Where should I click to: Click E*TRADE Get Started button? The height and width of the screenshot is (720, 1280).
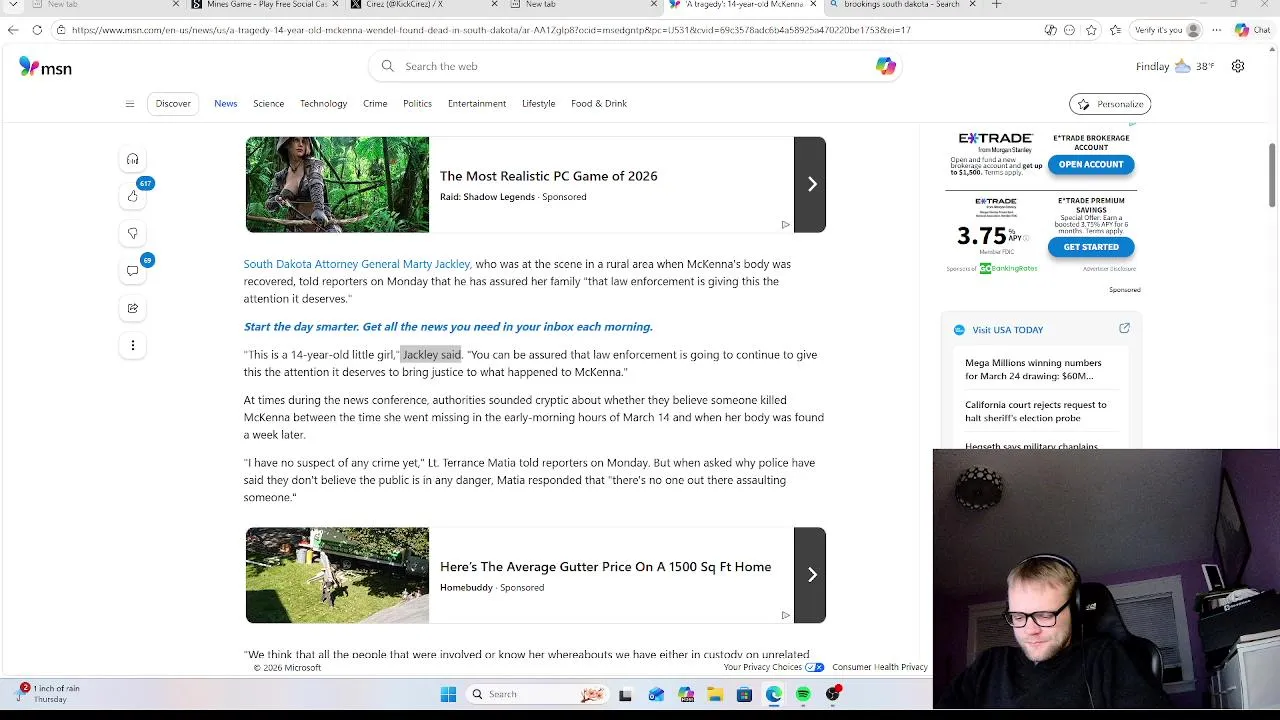tap(1091, 247)
